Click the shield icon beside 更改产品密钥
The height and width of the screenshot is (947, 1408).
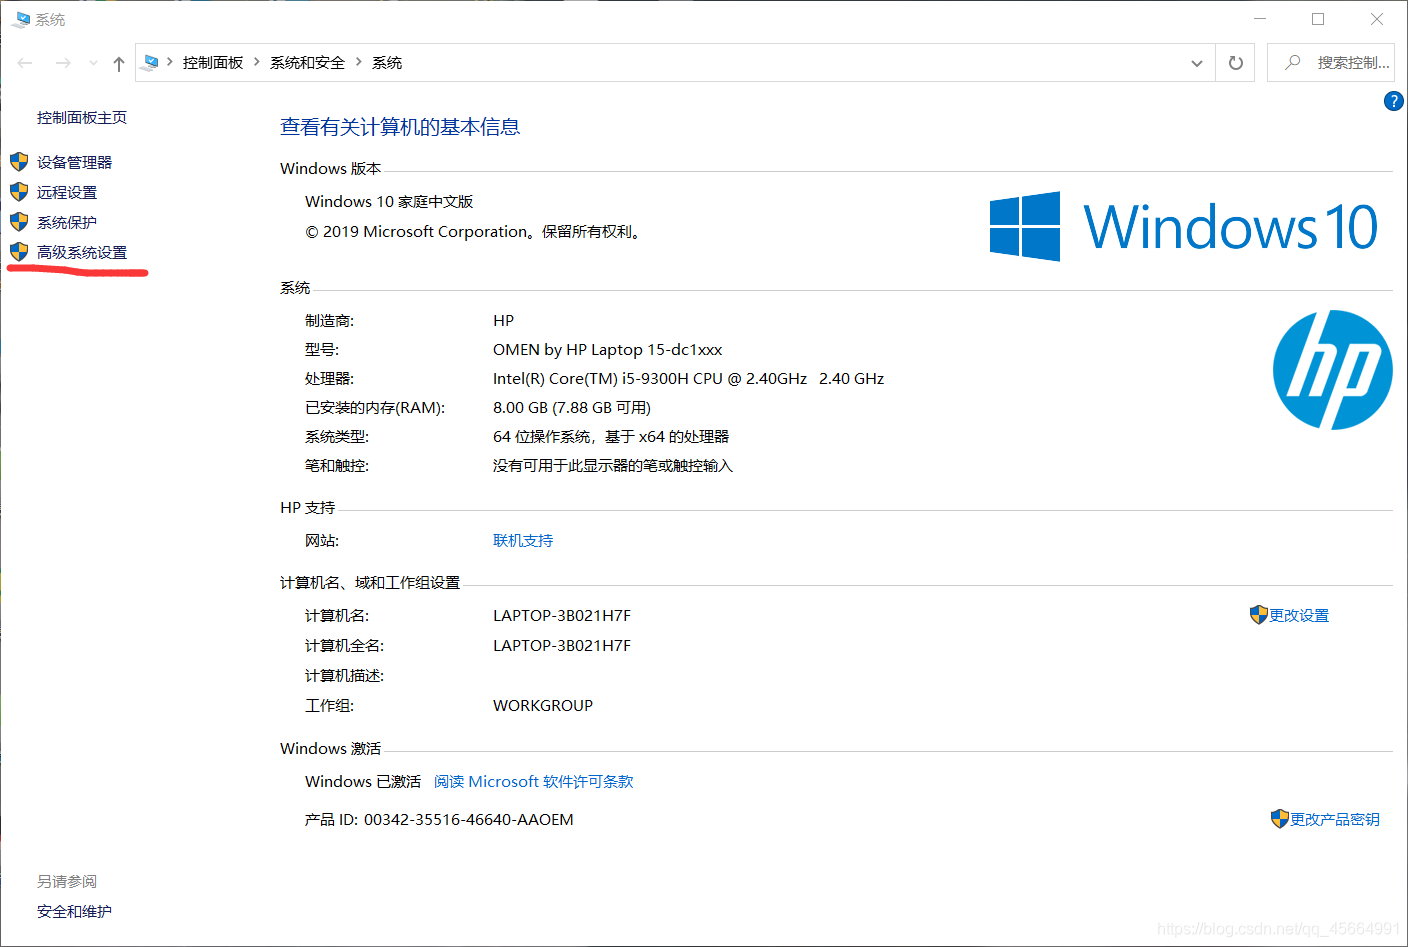(1279, 818)
